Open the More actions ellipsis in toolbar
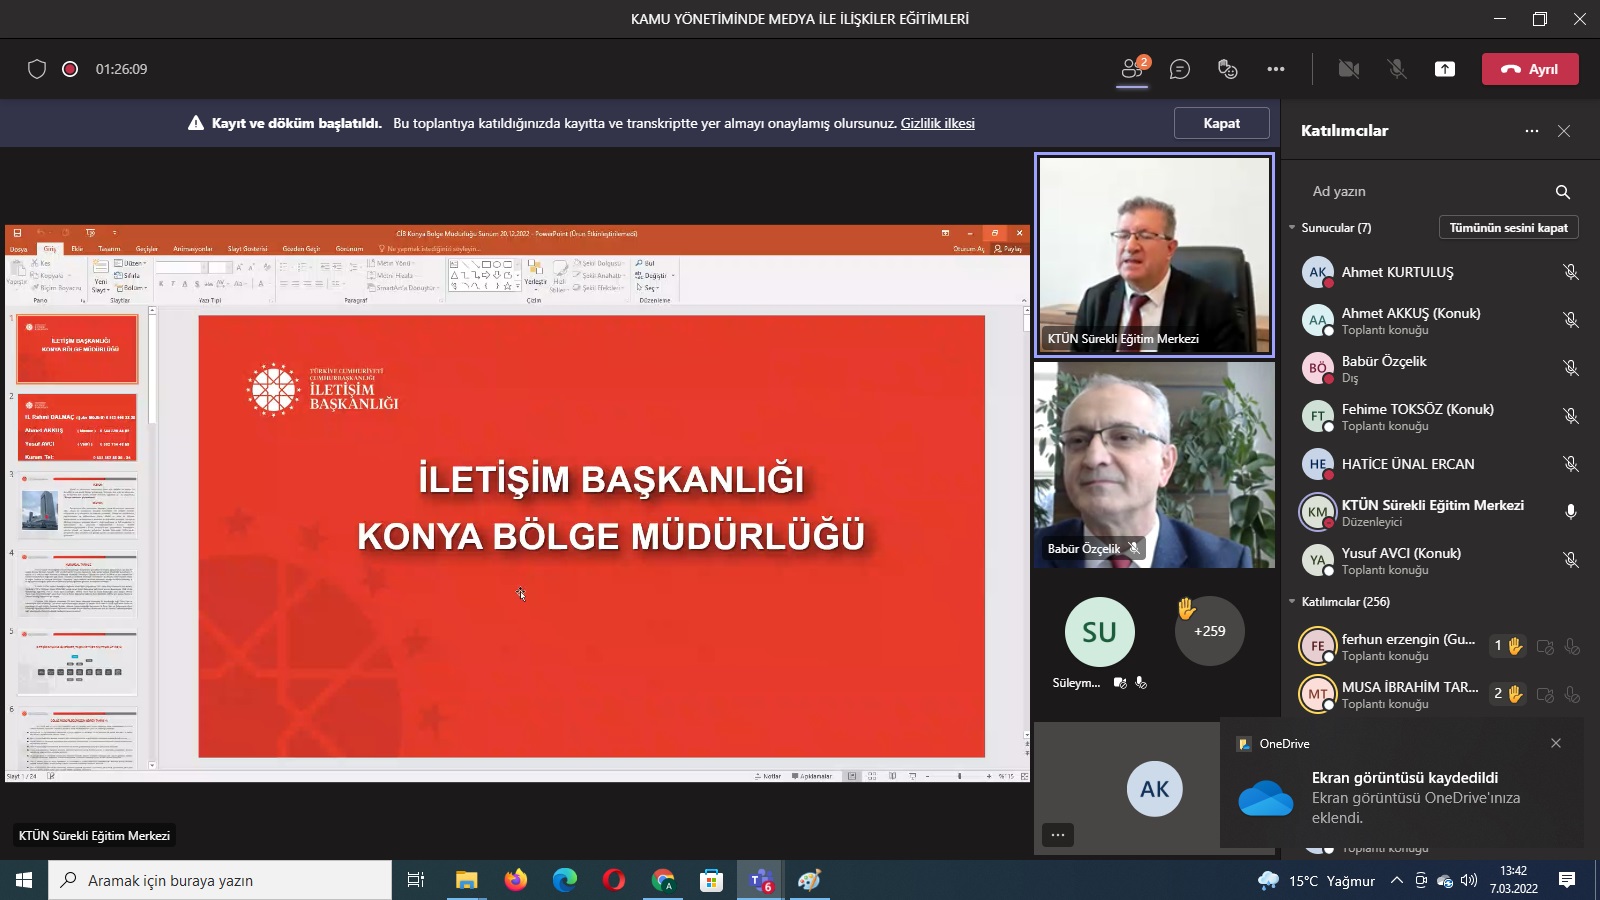This screenshot has height=900, width=1600. (1276, 69)
